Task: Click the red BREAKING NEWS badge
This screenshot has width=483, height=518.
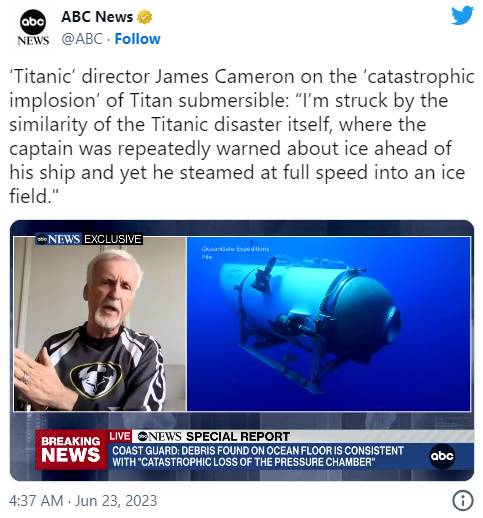Action: pos(71,450)
